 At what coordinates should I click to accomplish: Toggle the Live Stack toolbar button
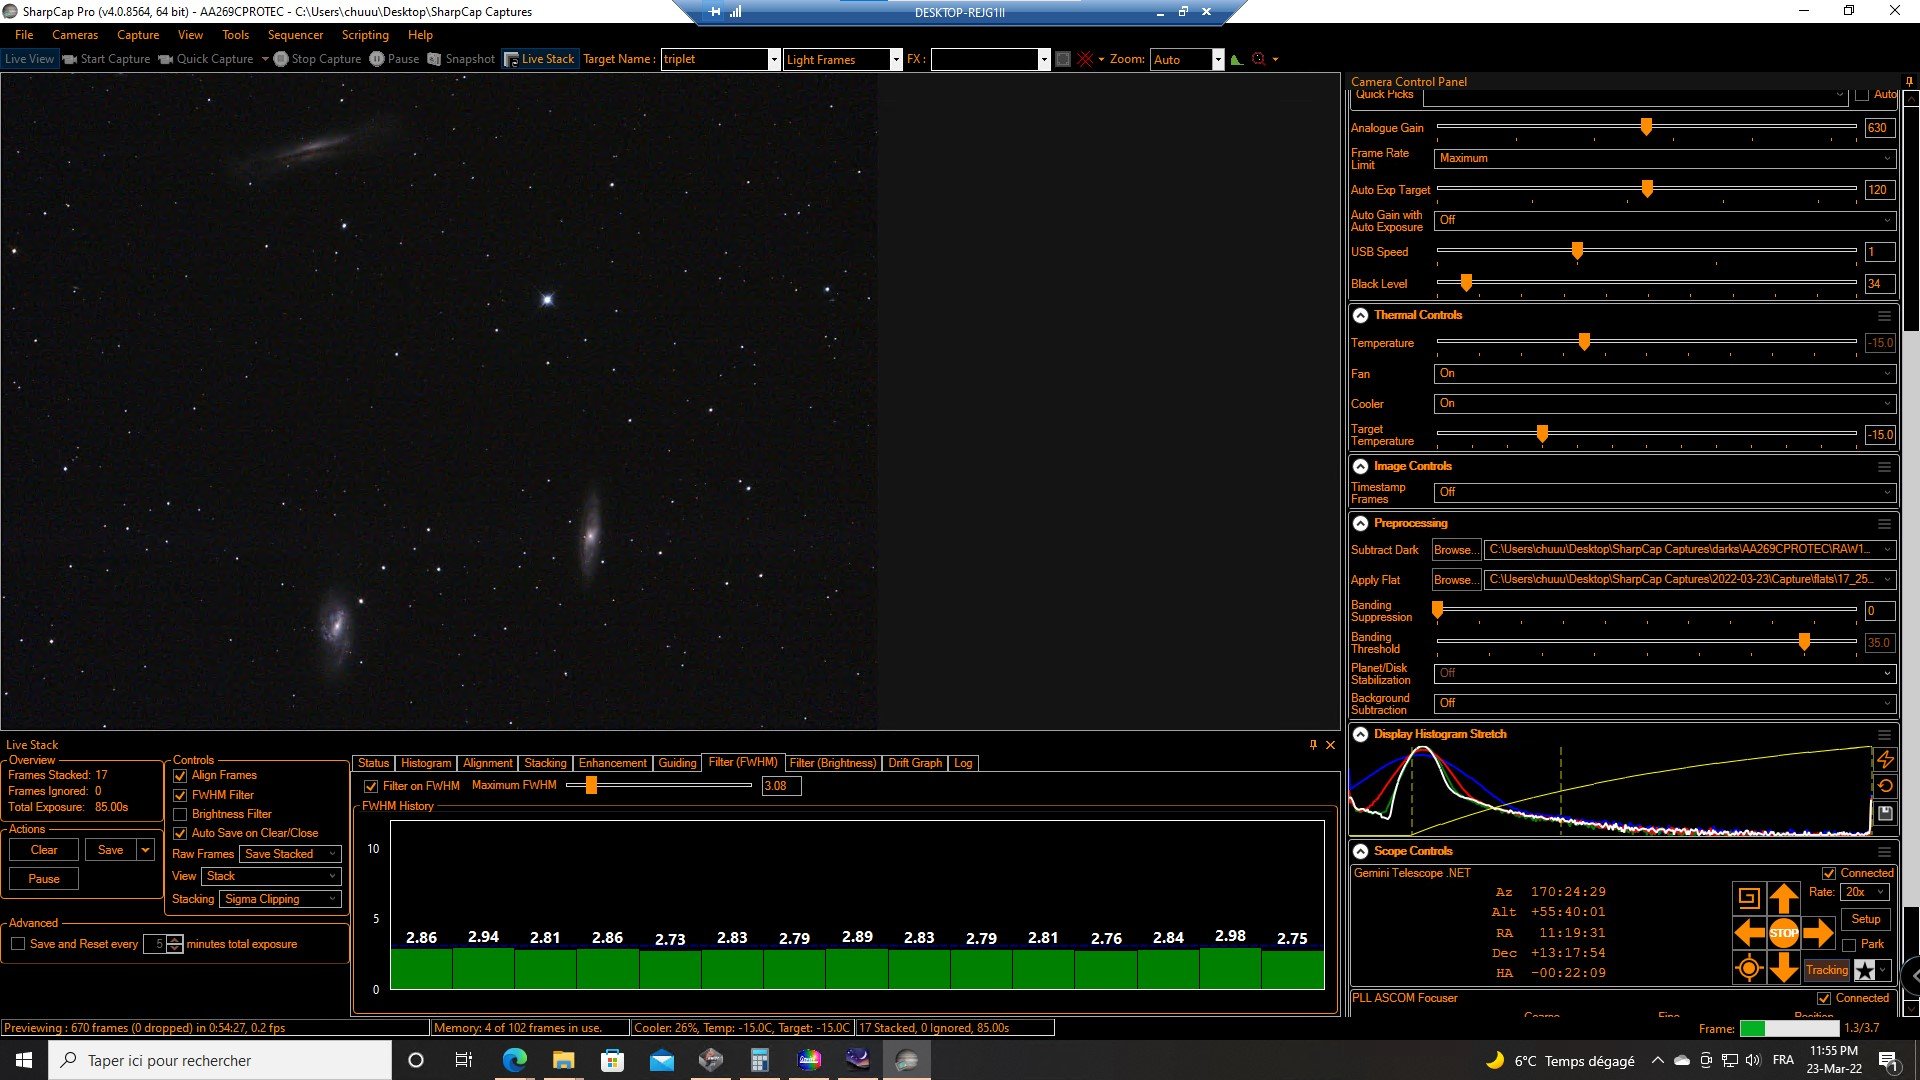(539, 59)
